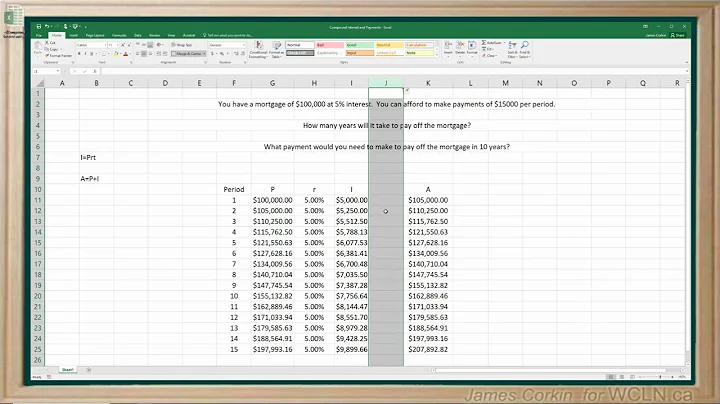This screenshot has height=404, width=720.
Task: Toggle Bold formatting
Action: (x=79, y=54)
